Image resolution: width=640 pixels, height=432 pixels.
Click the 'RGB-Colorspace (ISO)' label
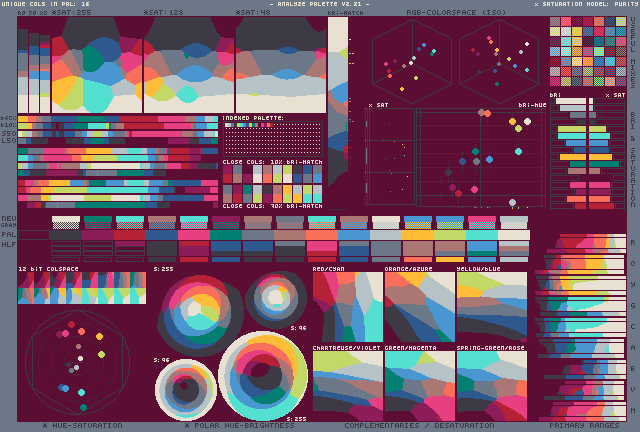(456, 13)
